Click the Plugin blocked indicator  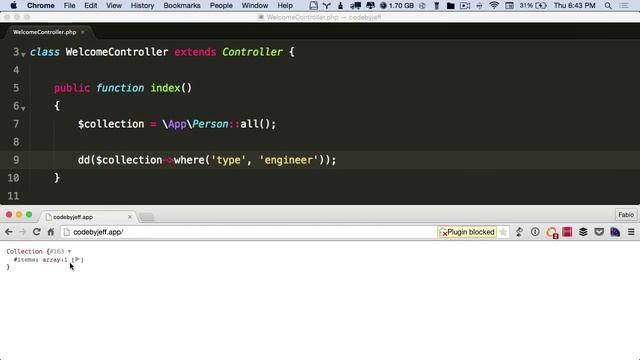coord(467,232)
